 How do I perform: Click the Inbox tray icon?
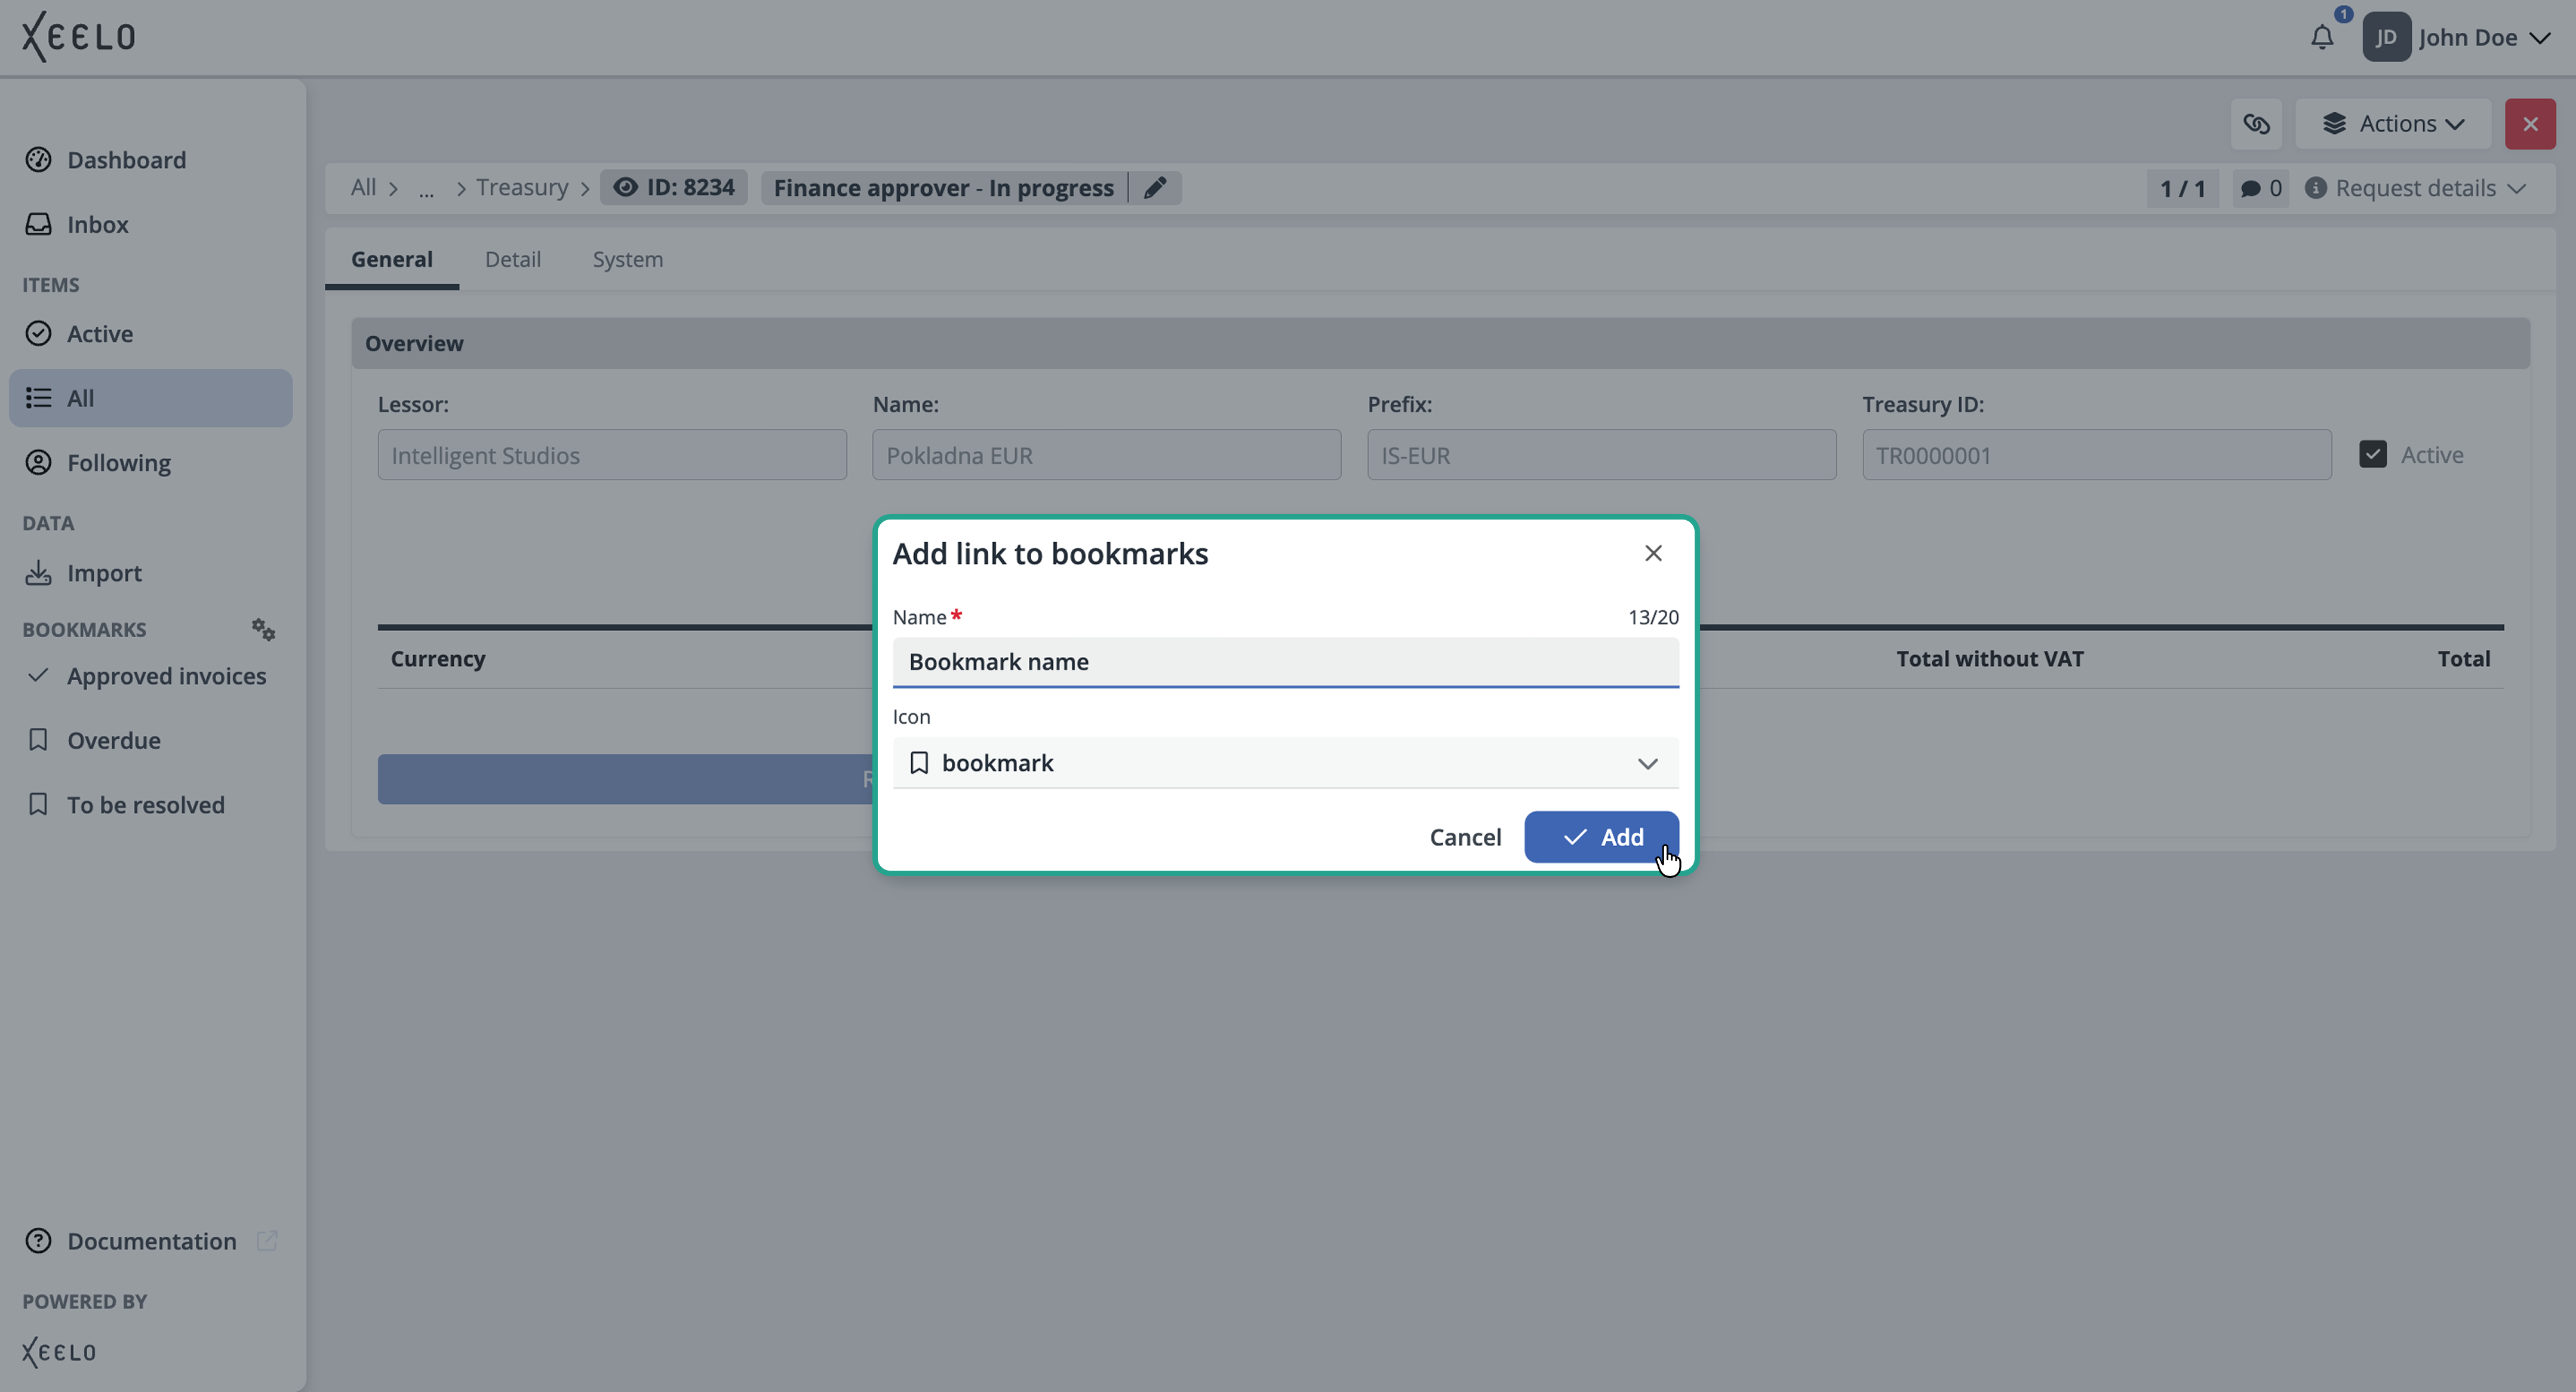click(x=38, y=224)
